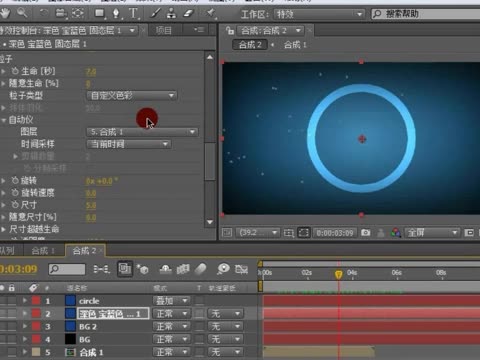Toggle lock switch for BG layer

pyautogui.click(x=12, y=339)
